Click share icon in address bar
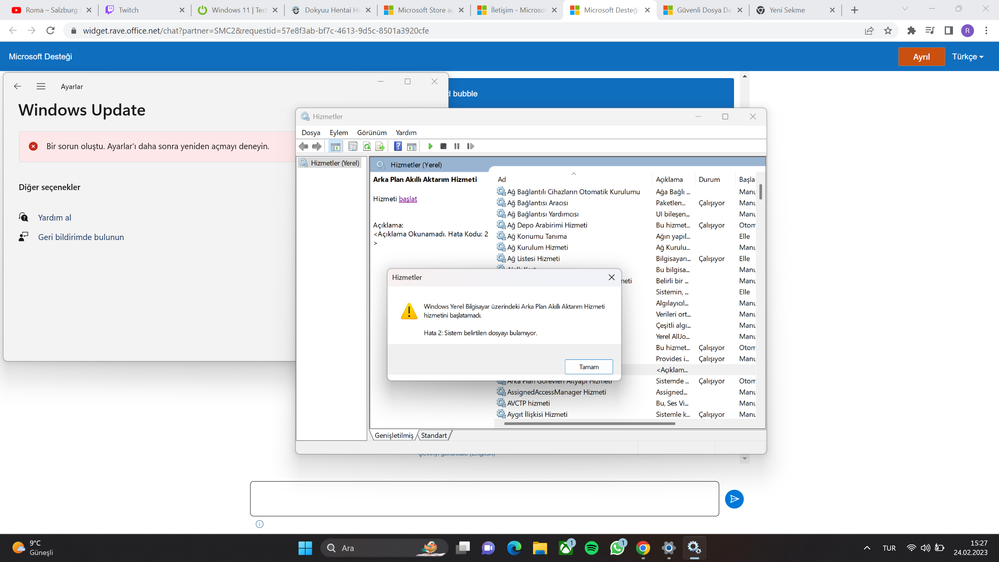The width and height of the screenshot is (999, 562). point(869,31)
